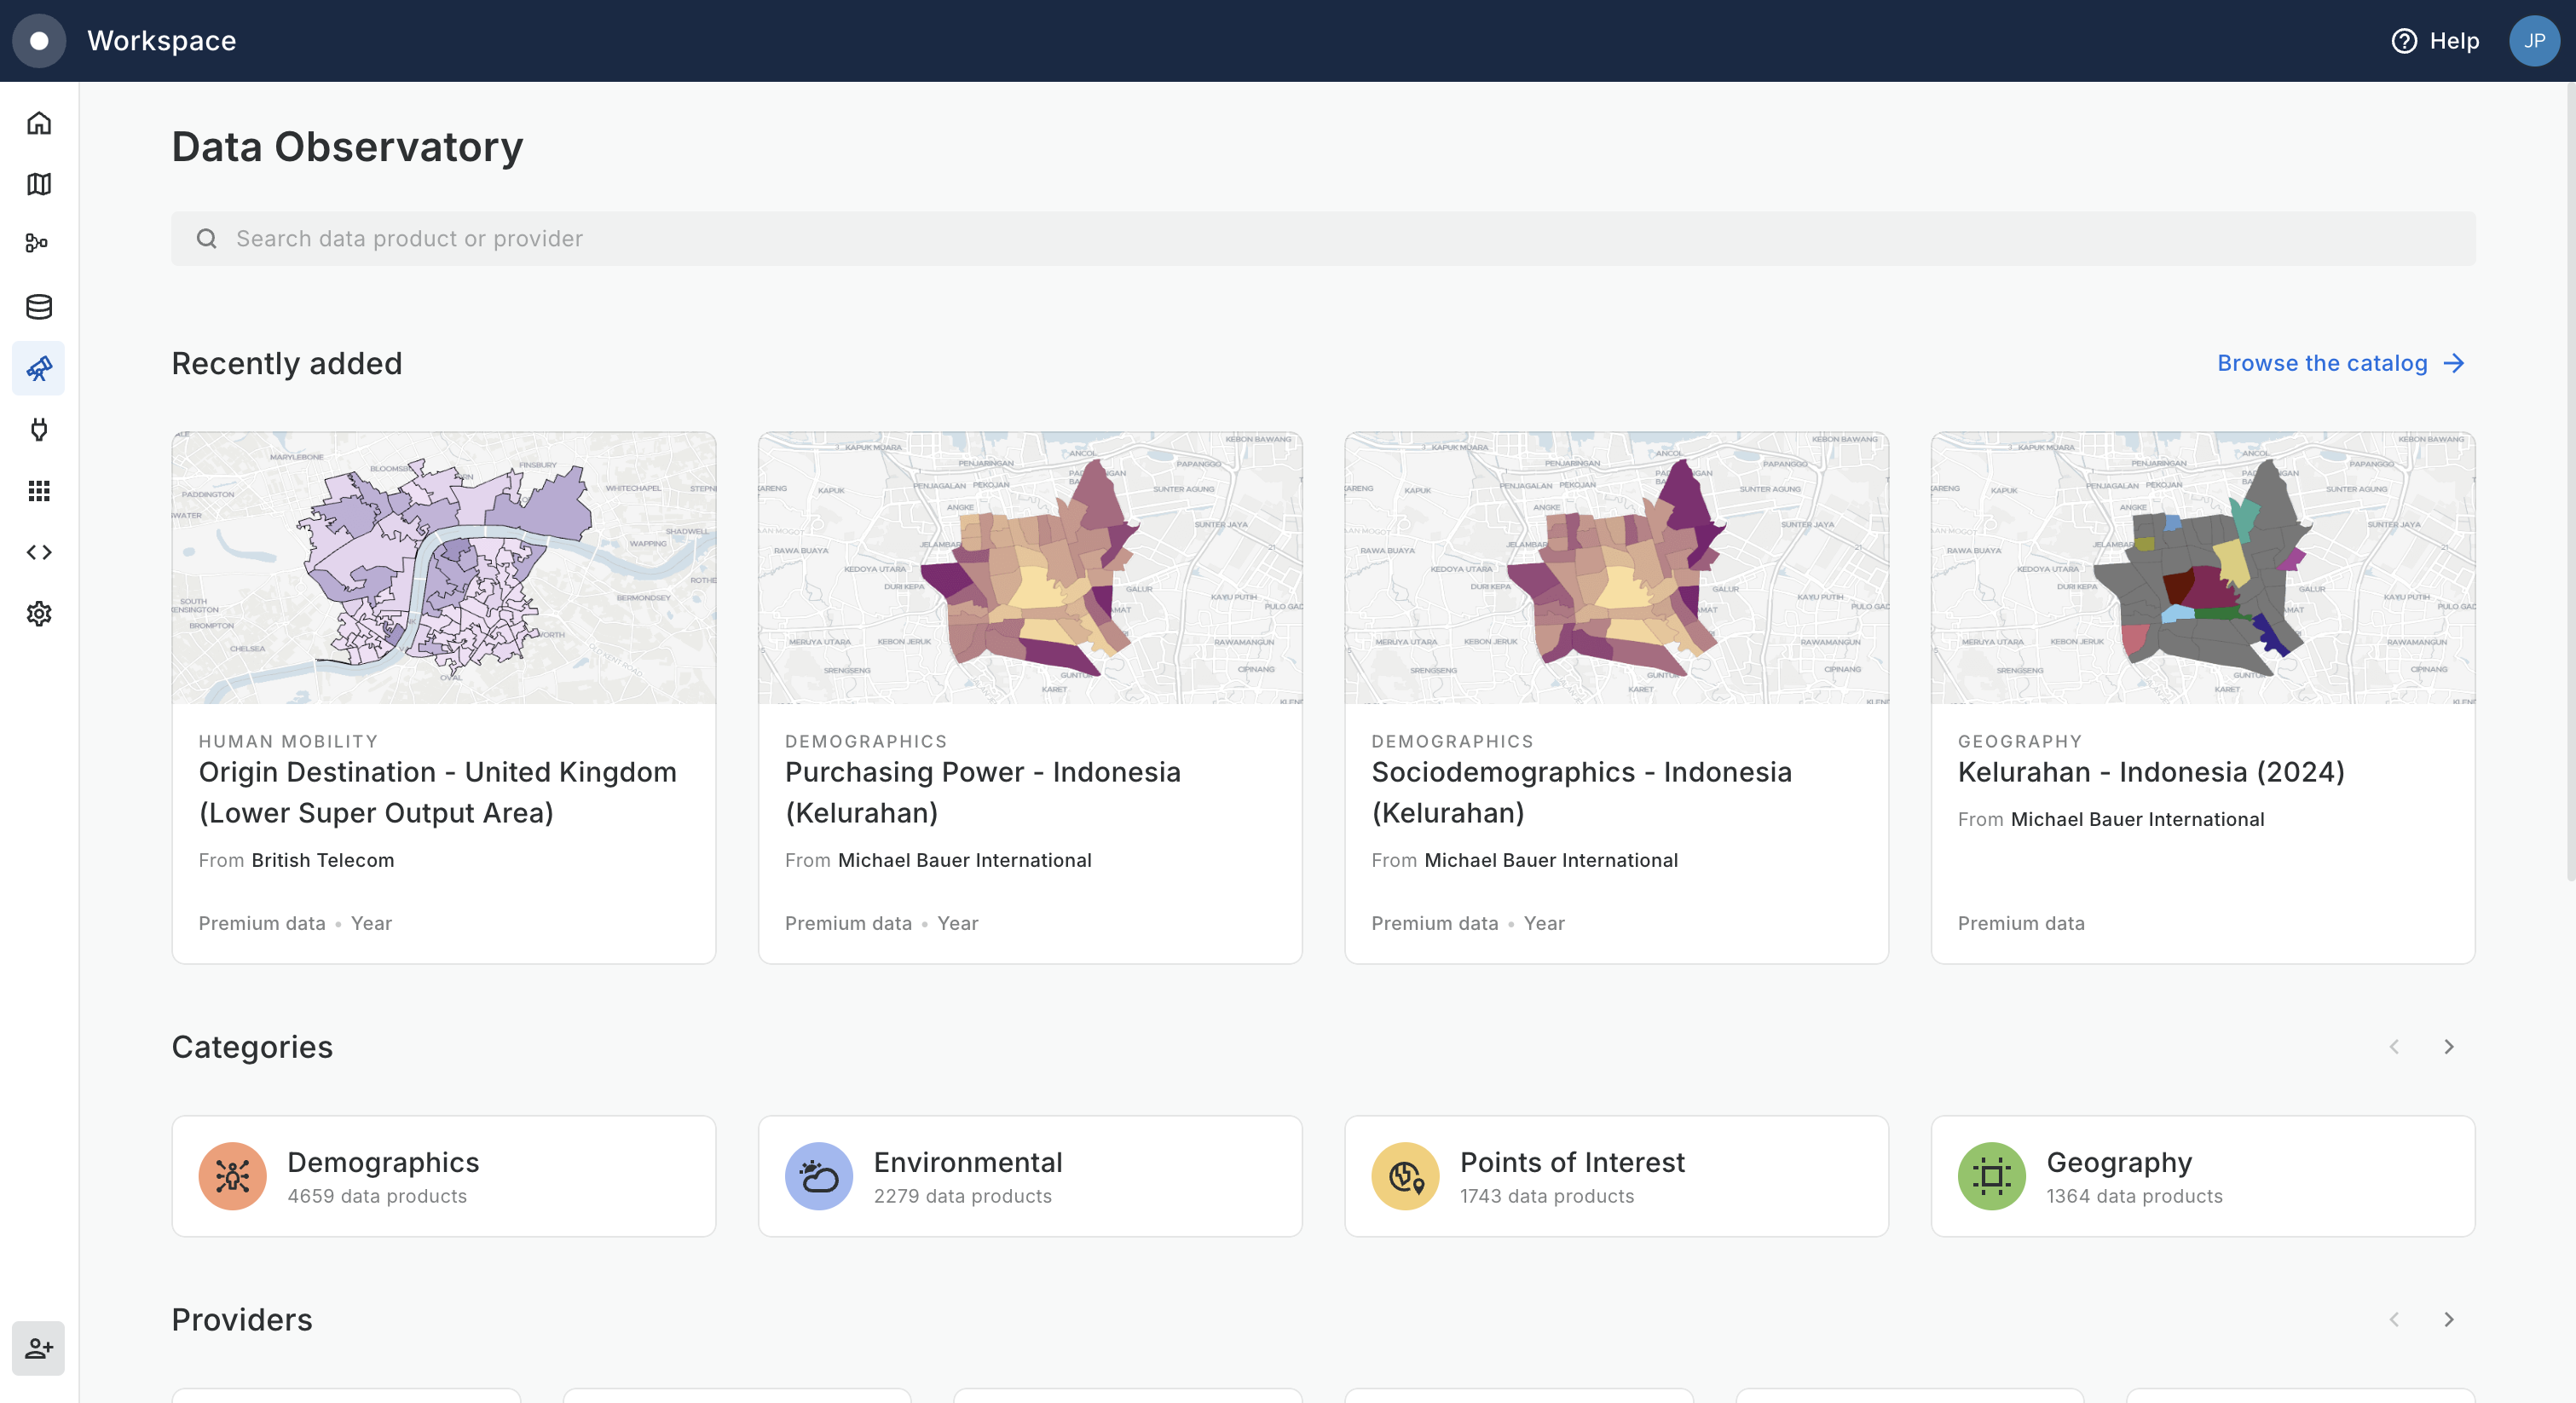Open the Developers code brackets icon
Screen dimensions: 2576x1403
(x=39, y=552)
